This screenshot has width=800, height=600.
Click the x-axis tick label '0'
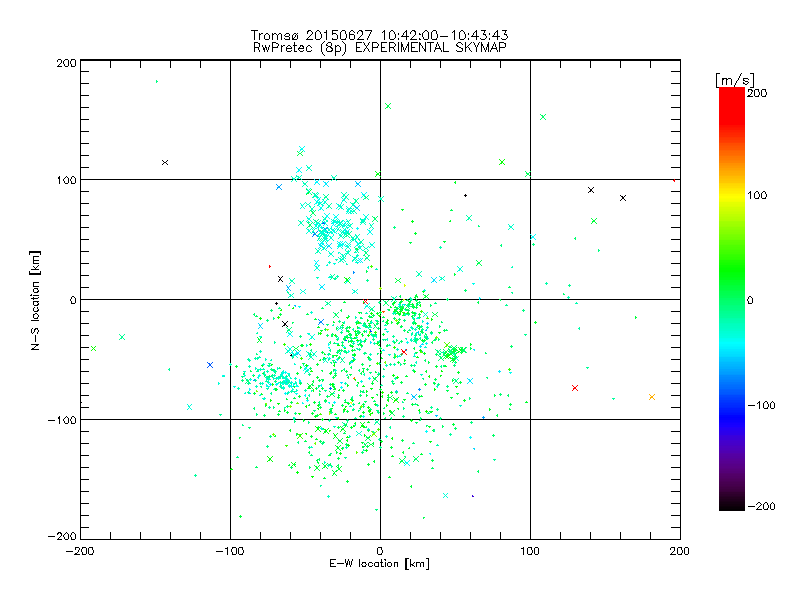point(380,551)
